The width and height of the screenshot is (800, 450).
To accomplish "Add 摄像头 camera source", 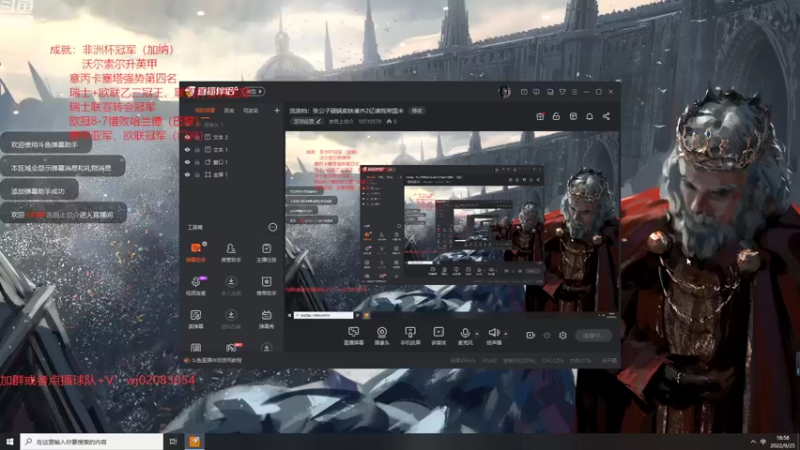I will (382, 336).
